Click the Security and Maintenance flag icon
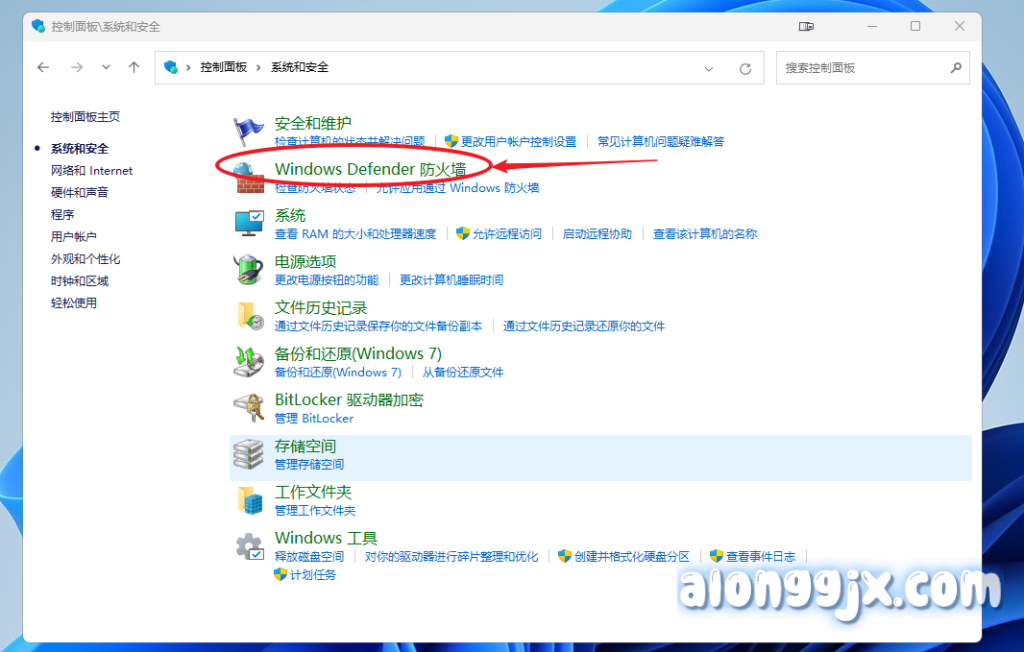Image resolution: width=1024 pixels, height=652 pixels. [x=248, y=131]
